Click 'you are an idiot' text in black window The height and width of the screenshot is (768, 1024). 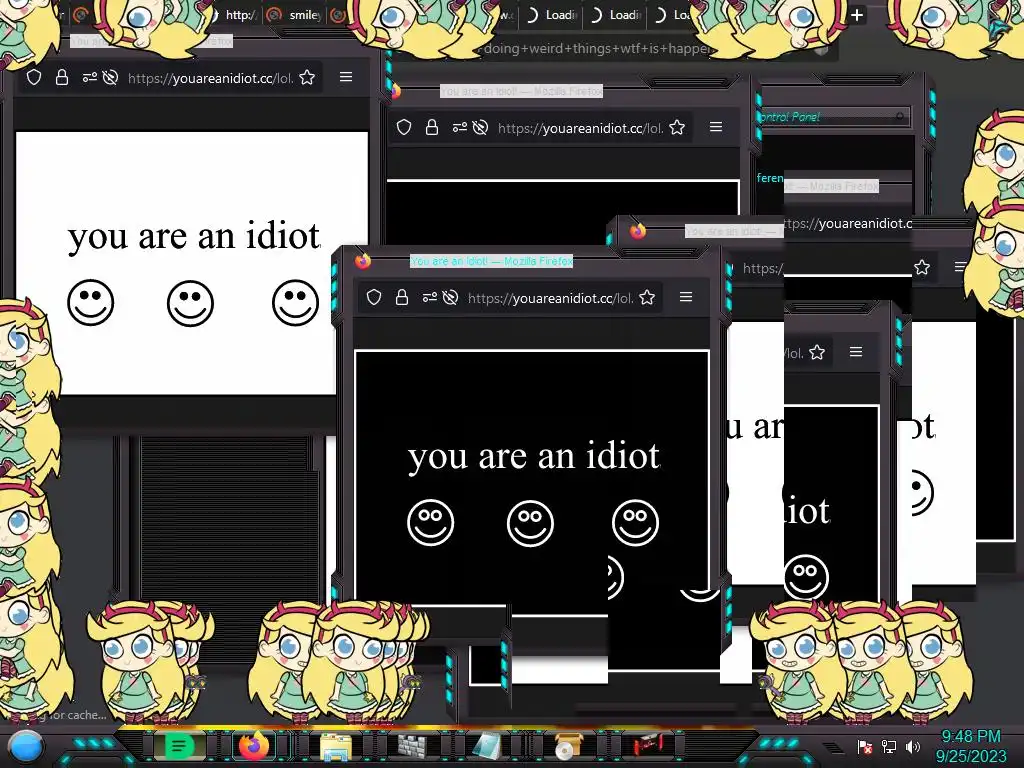tap(534, 456)
